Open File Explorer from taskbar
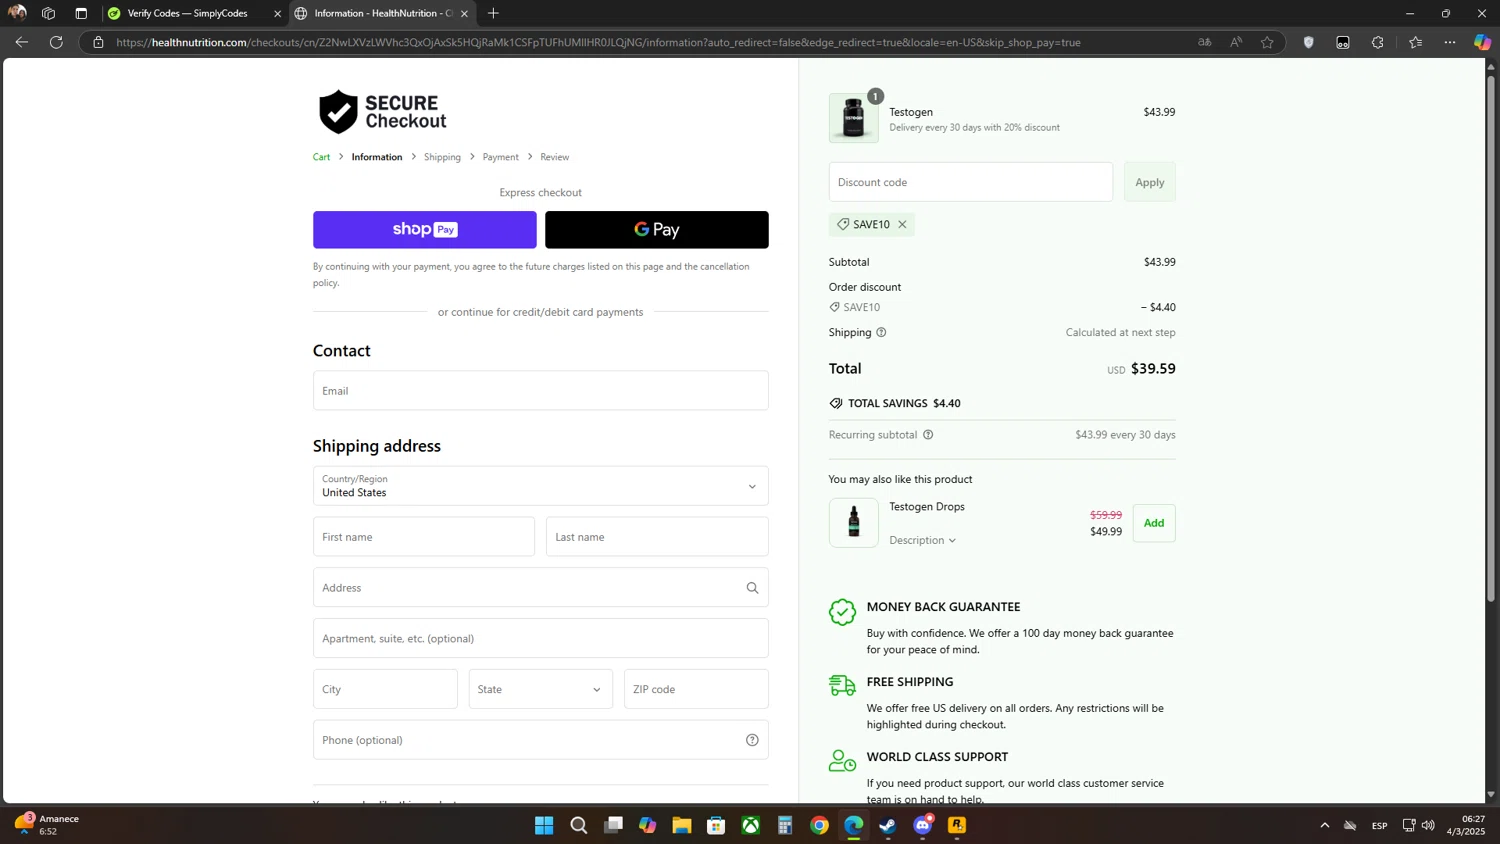Screen dimensions: 1500x844 pyautogui.click(x=682, y=825)
